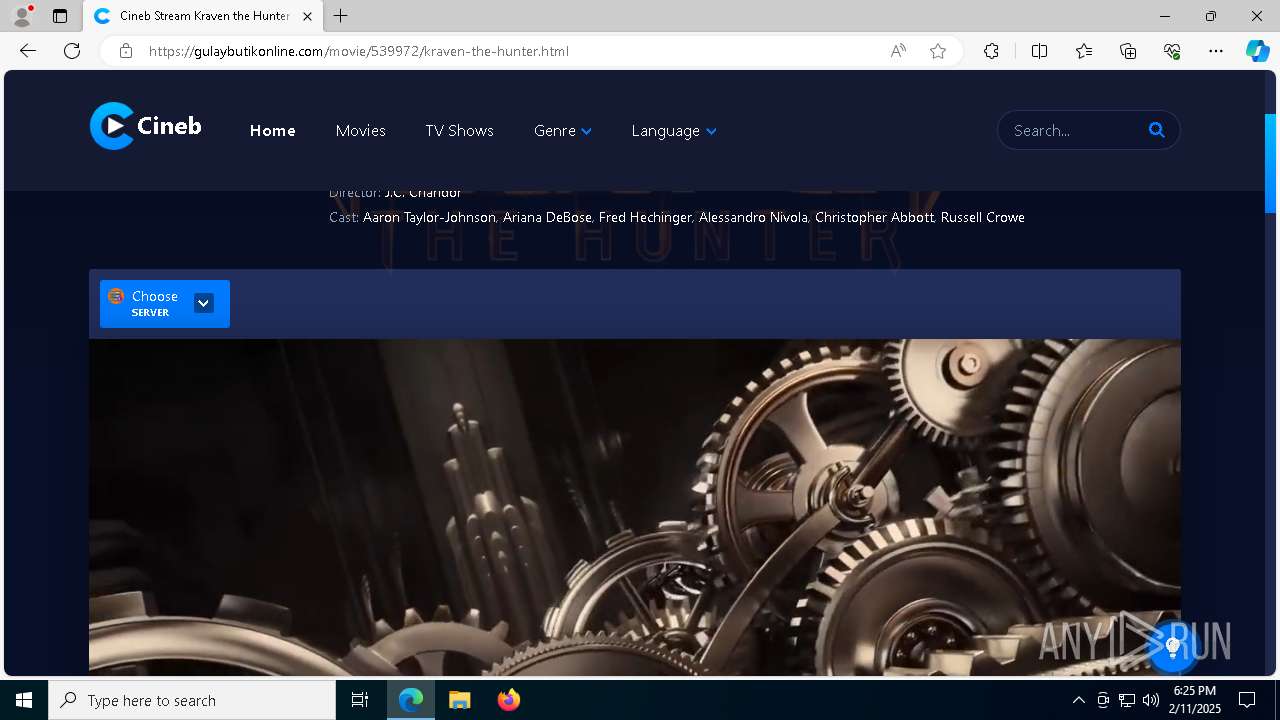
Task: Click the magnifier search icon
Action: pyautogui.click(x=1157, y=130)
